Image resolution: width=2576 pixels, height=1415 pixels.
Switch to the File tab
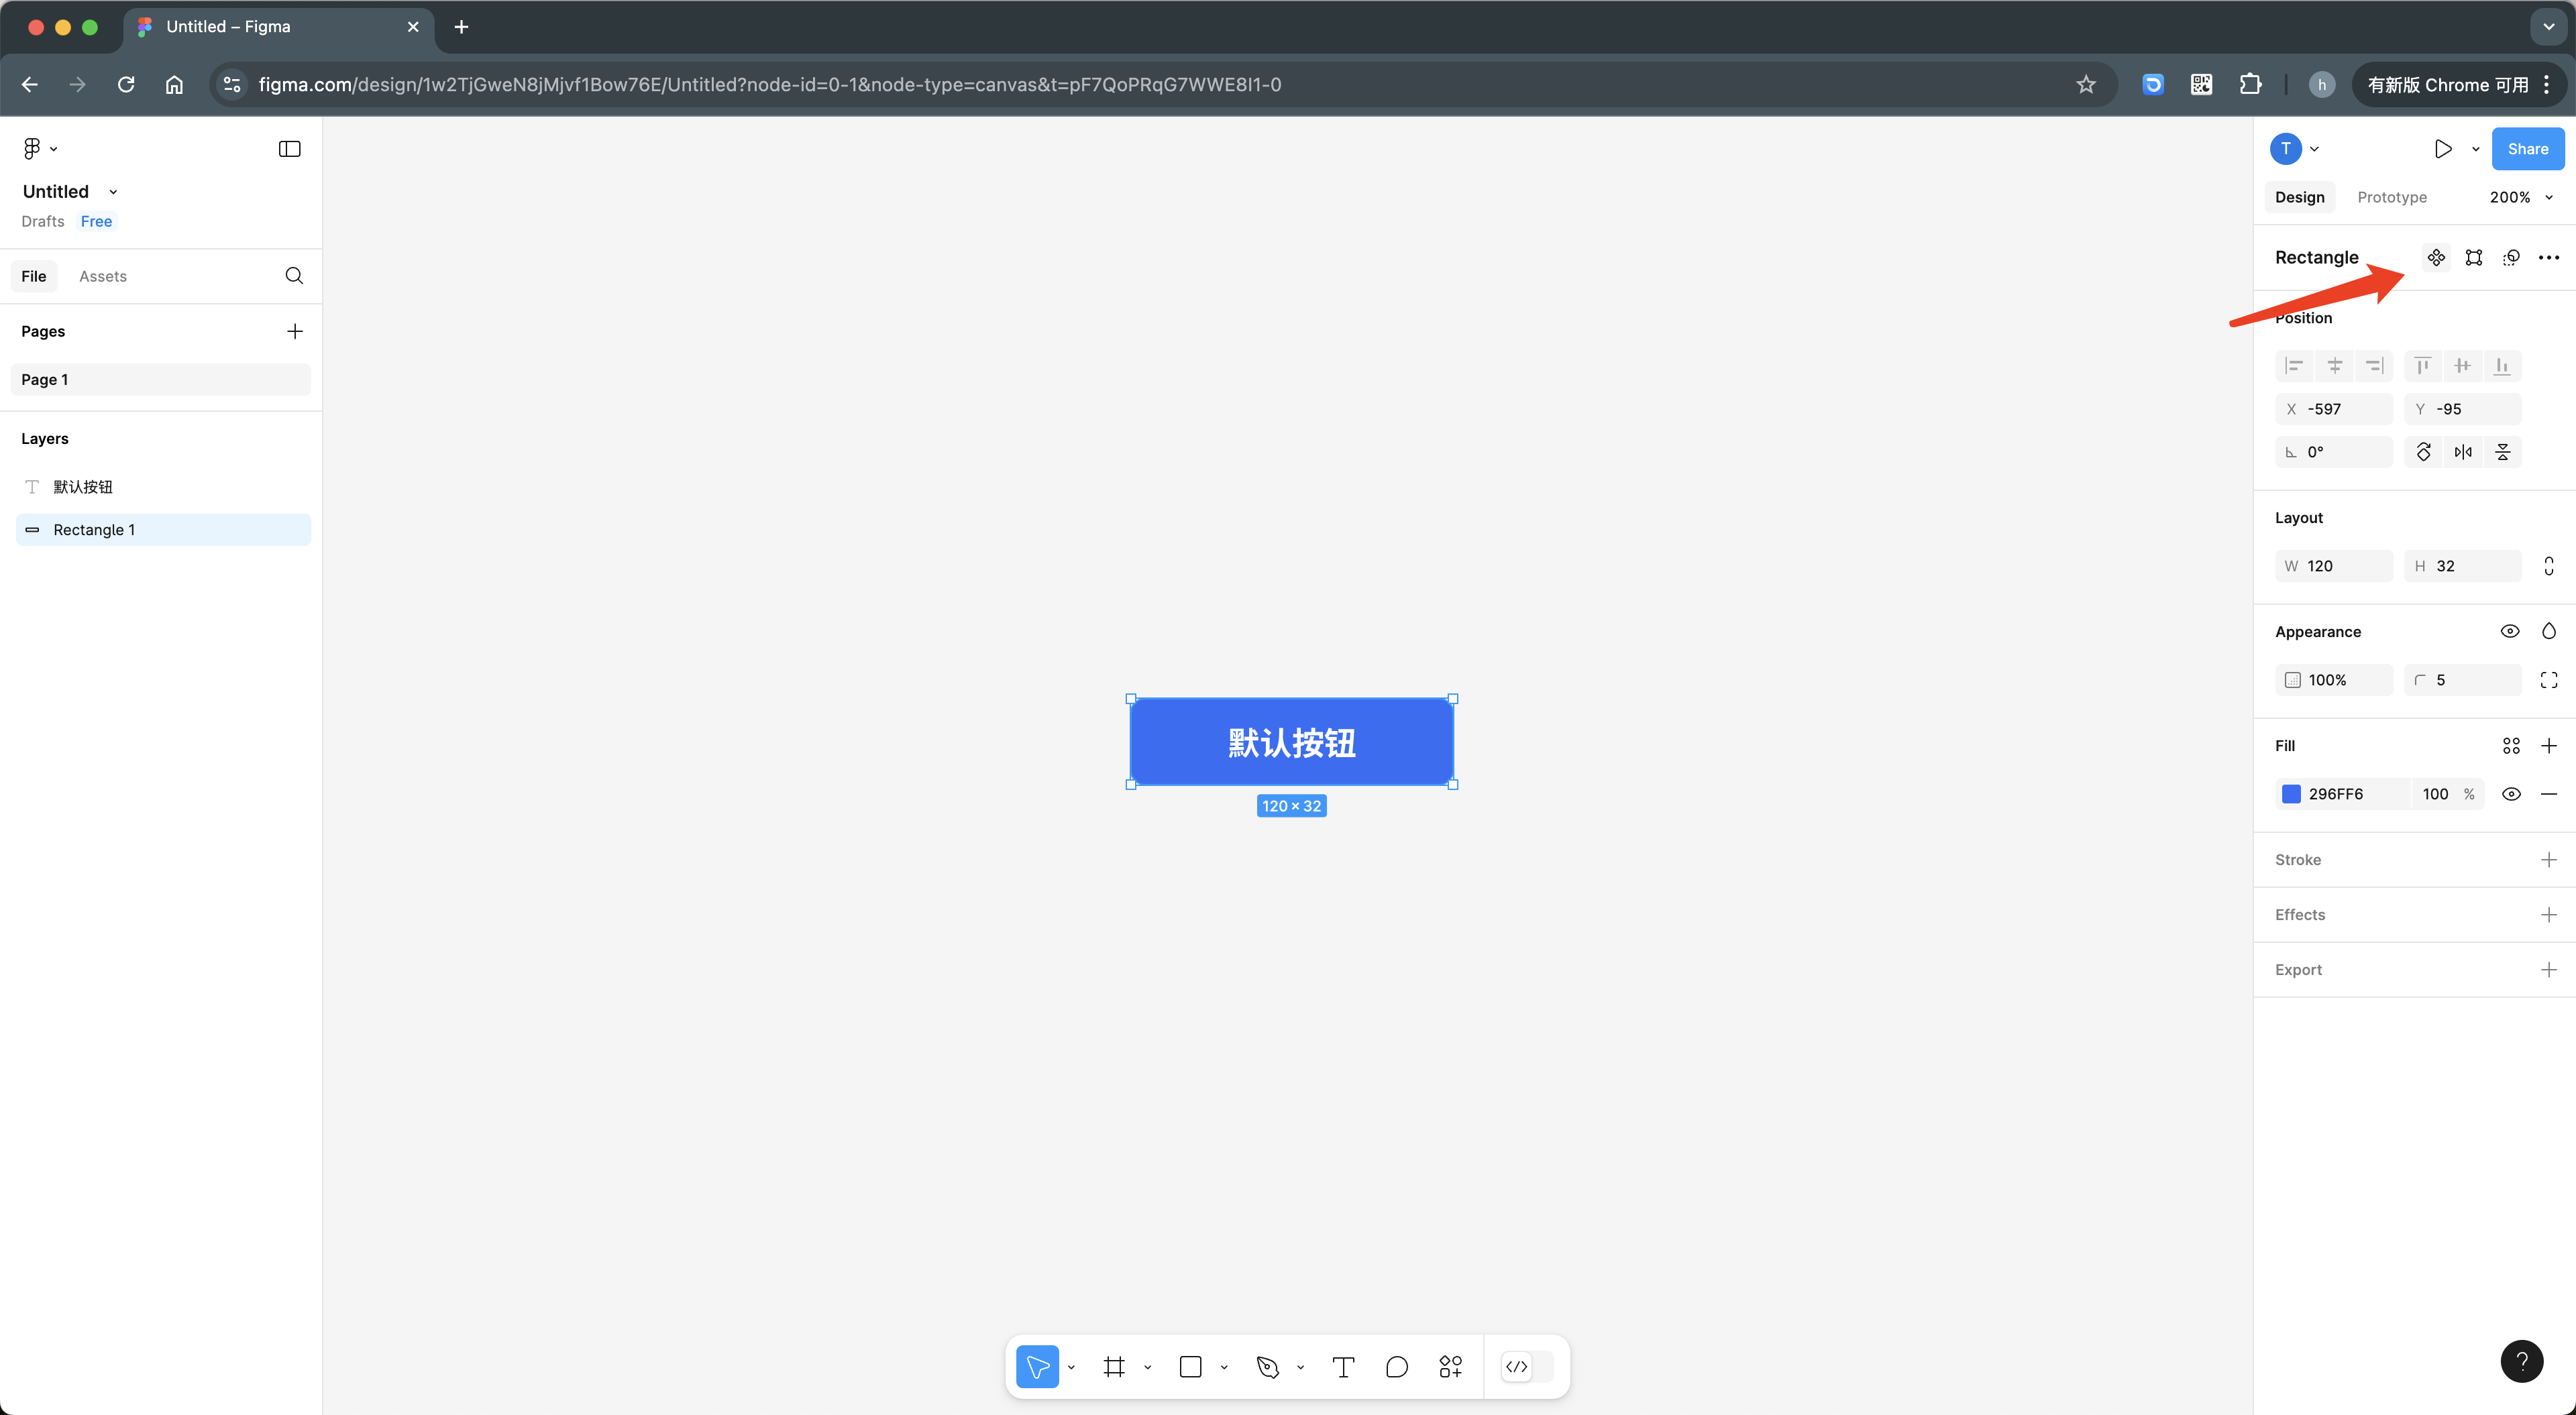tap(34, 276)
